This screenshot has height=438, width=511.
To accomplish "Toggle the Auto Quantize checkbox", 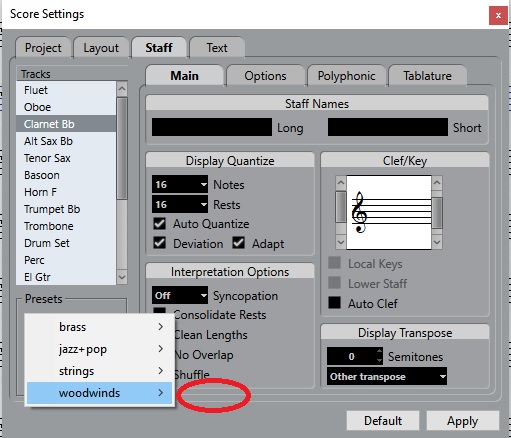I will [x=159, y=223].
